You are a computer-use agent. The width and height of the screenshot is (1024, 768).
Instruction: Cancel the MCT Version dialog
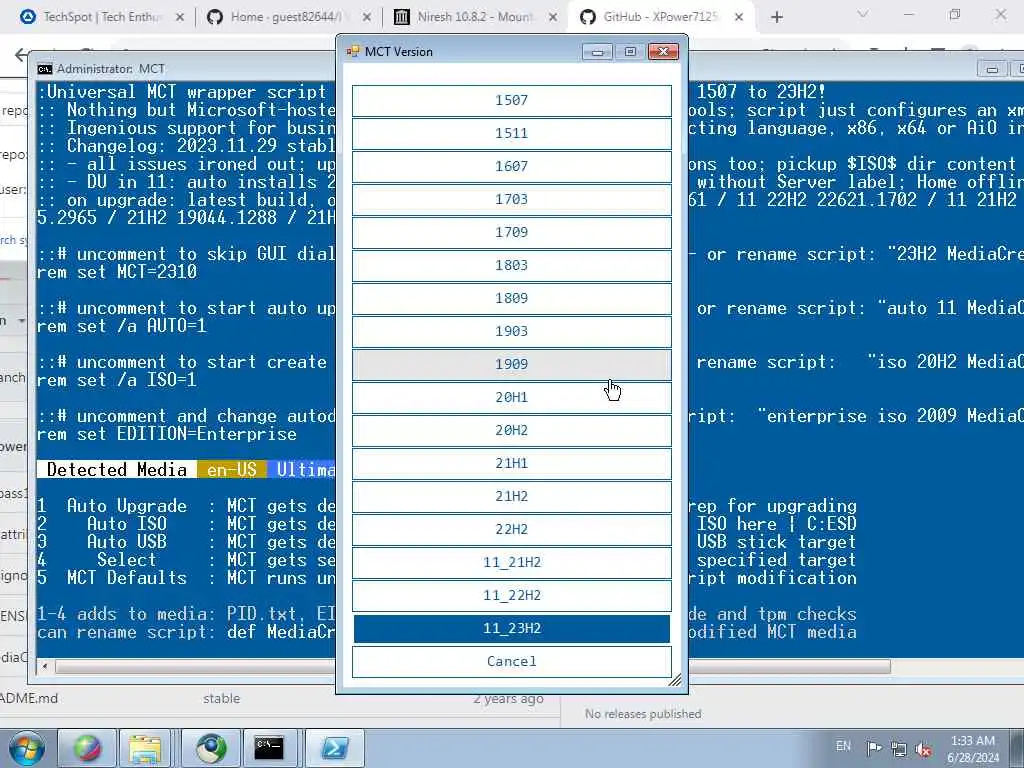511,662
